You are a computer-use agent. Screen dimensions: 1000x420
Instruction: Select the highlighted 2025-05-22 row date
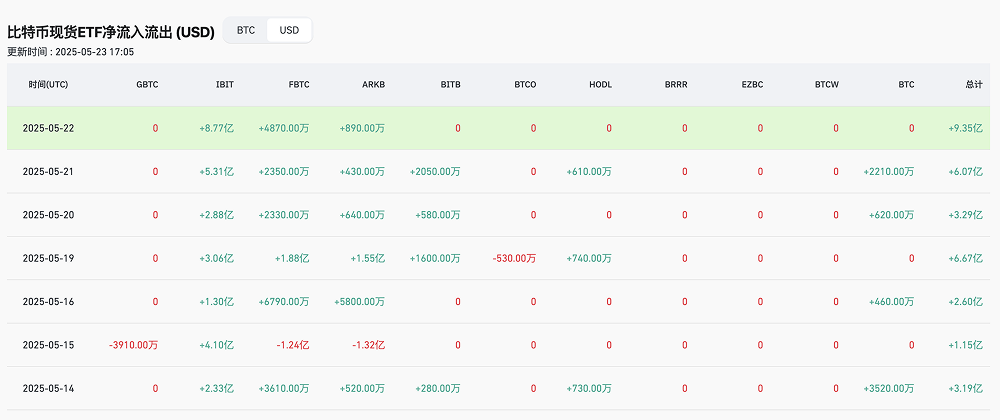click(49, 128)
